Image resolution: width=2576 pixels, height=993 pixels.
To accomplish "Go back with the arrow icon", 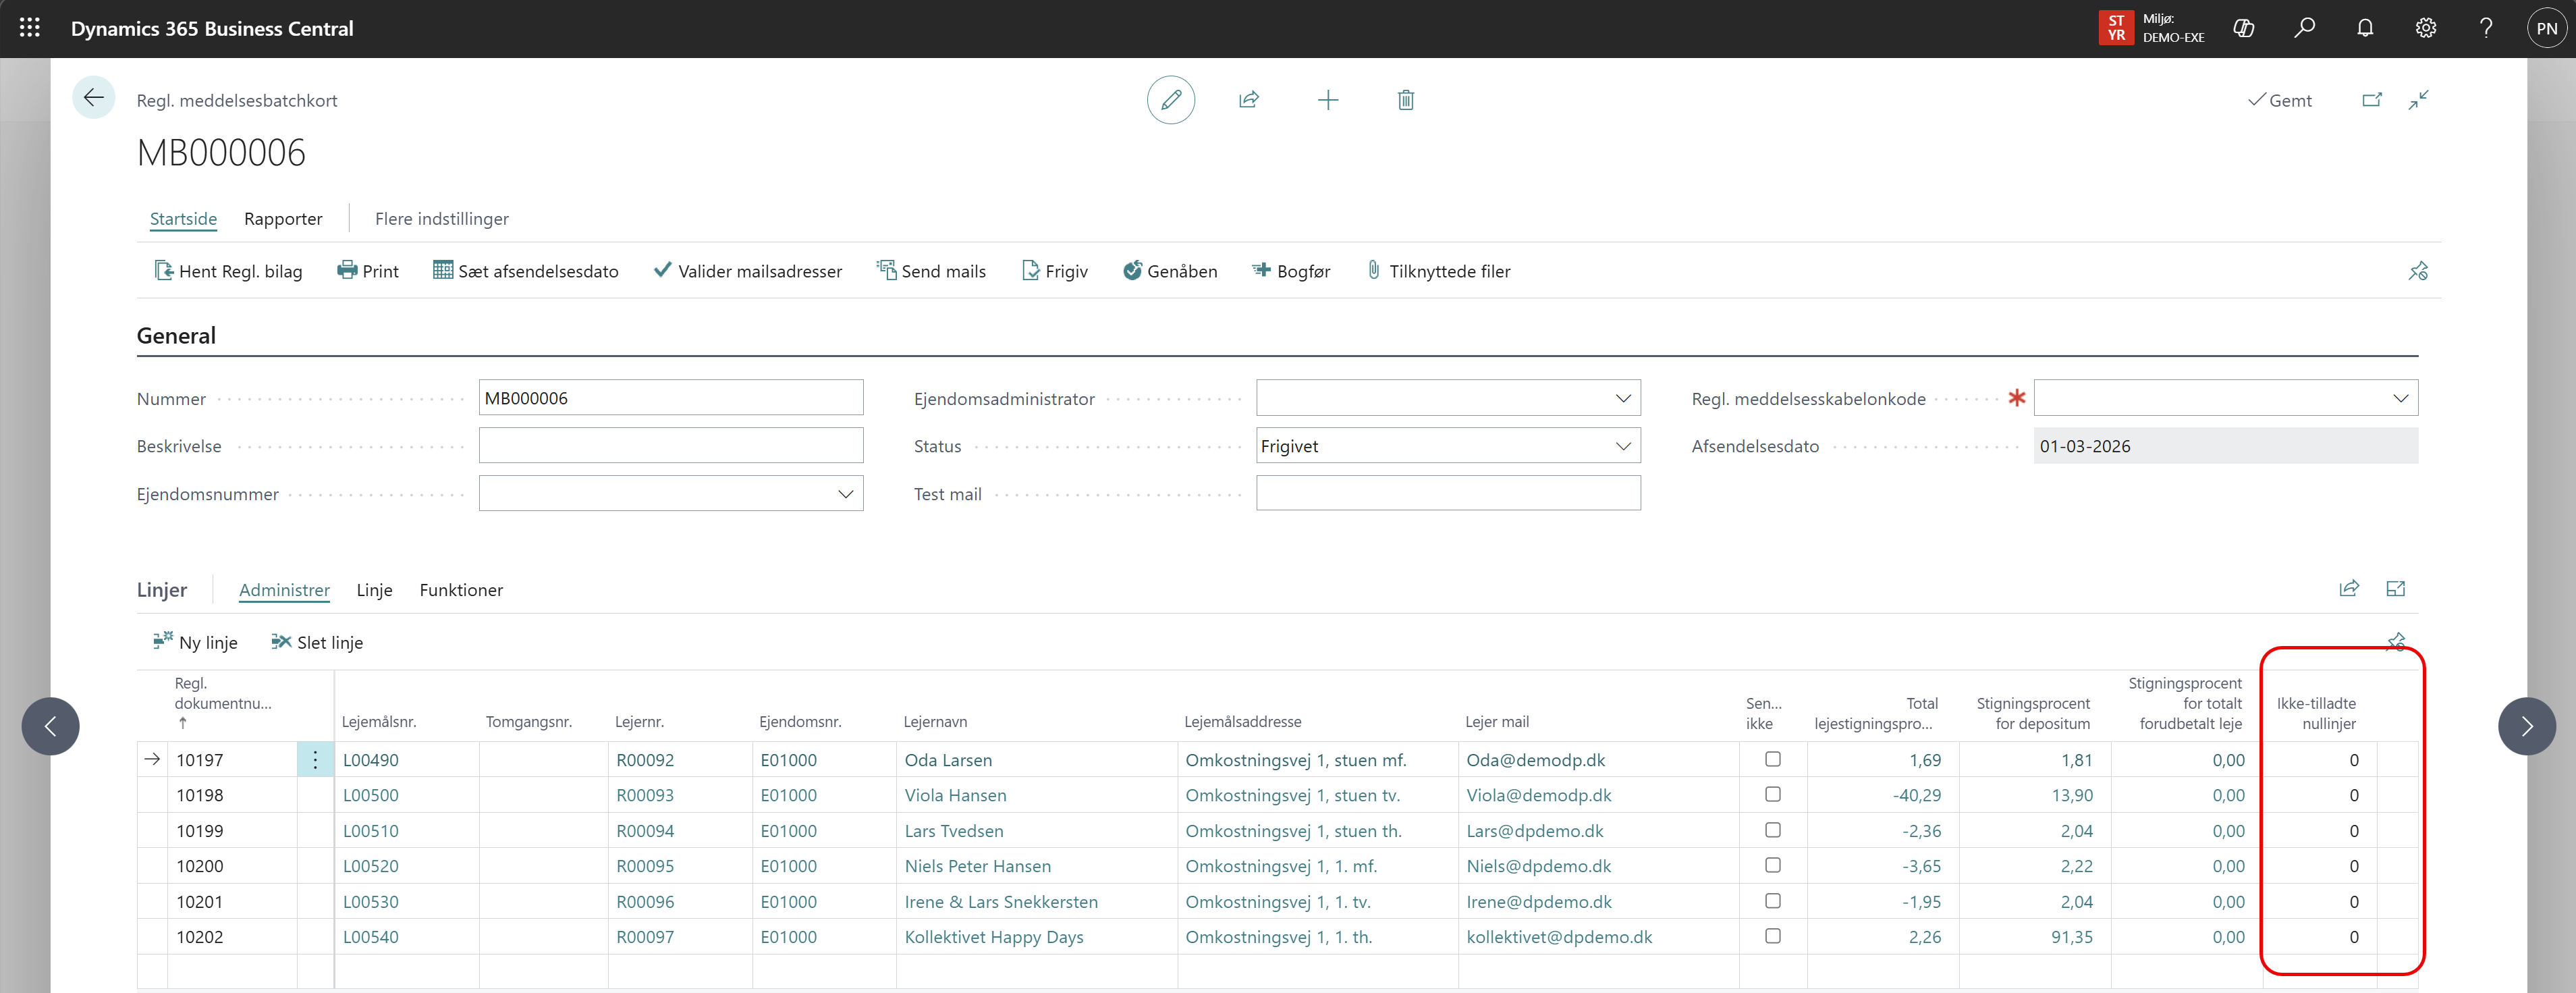I will (x=93, y=98).
